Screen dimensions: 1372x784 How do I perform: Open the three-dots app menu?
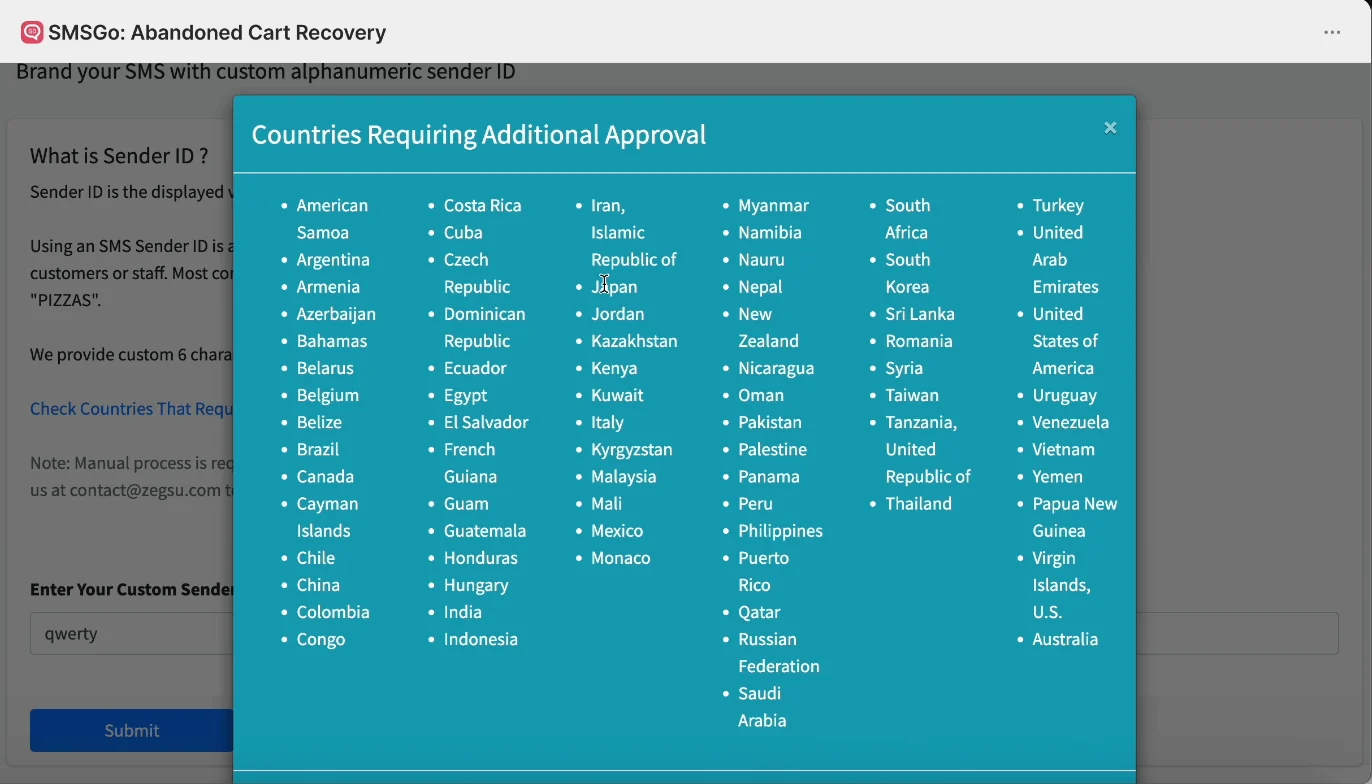[x=1332, y=33]
